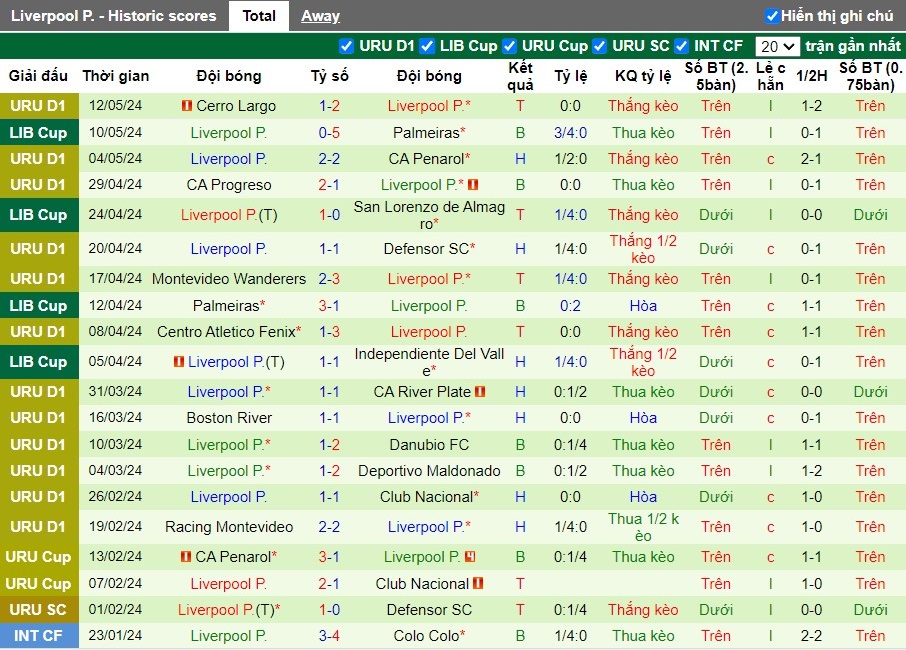The width and height of the screenshot is (906, 650).
Task: Click Thua 1/2 kèo result for Racing Montevideo
Action: [x=643, y=527]
